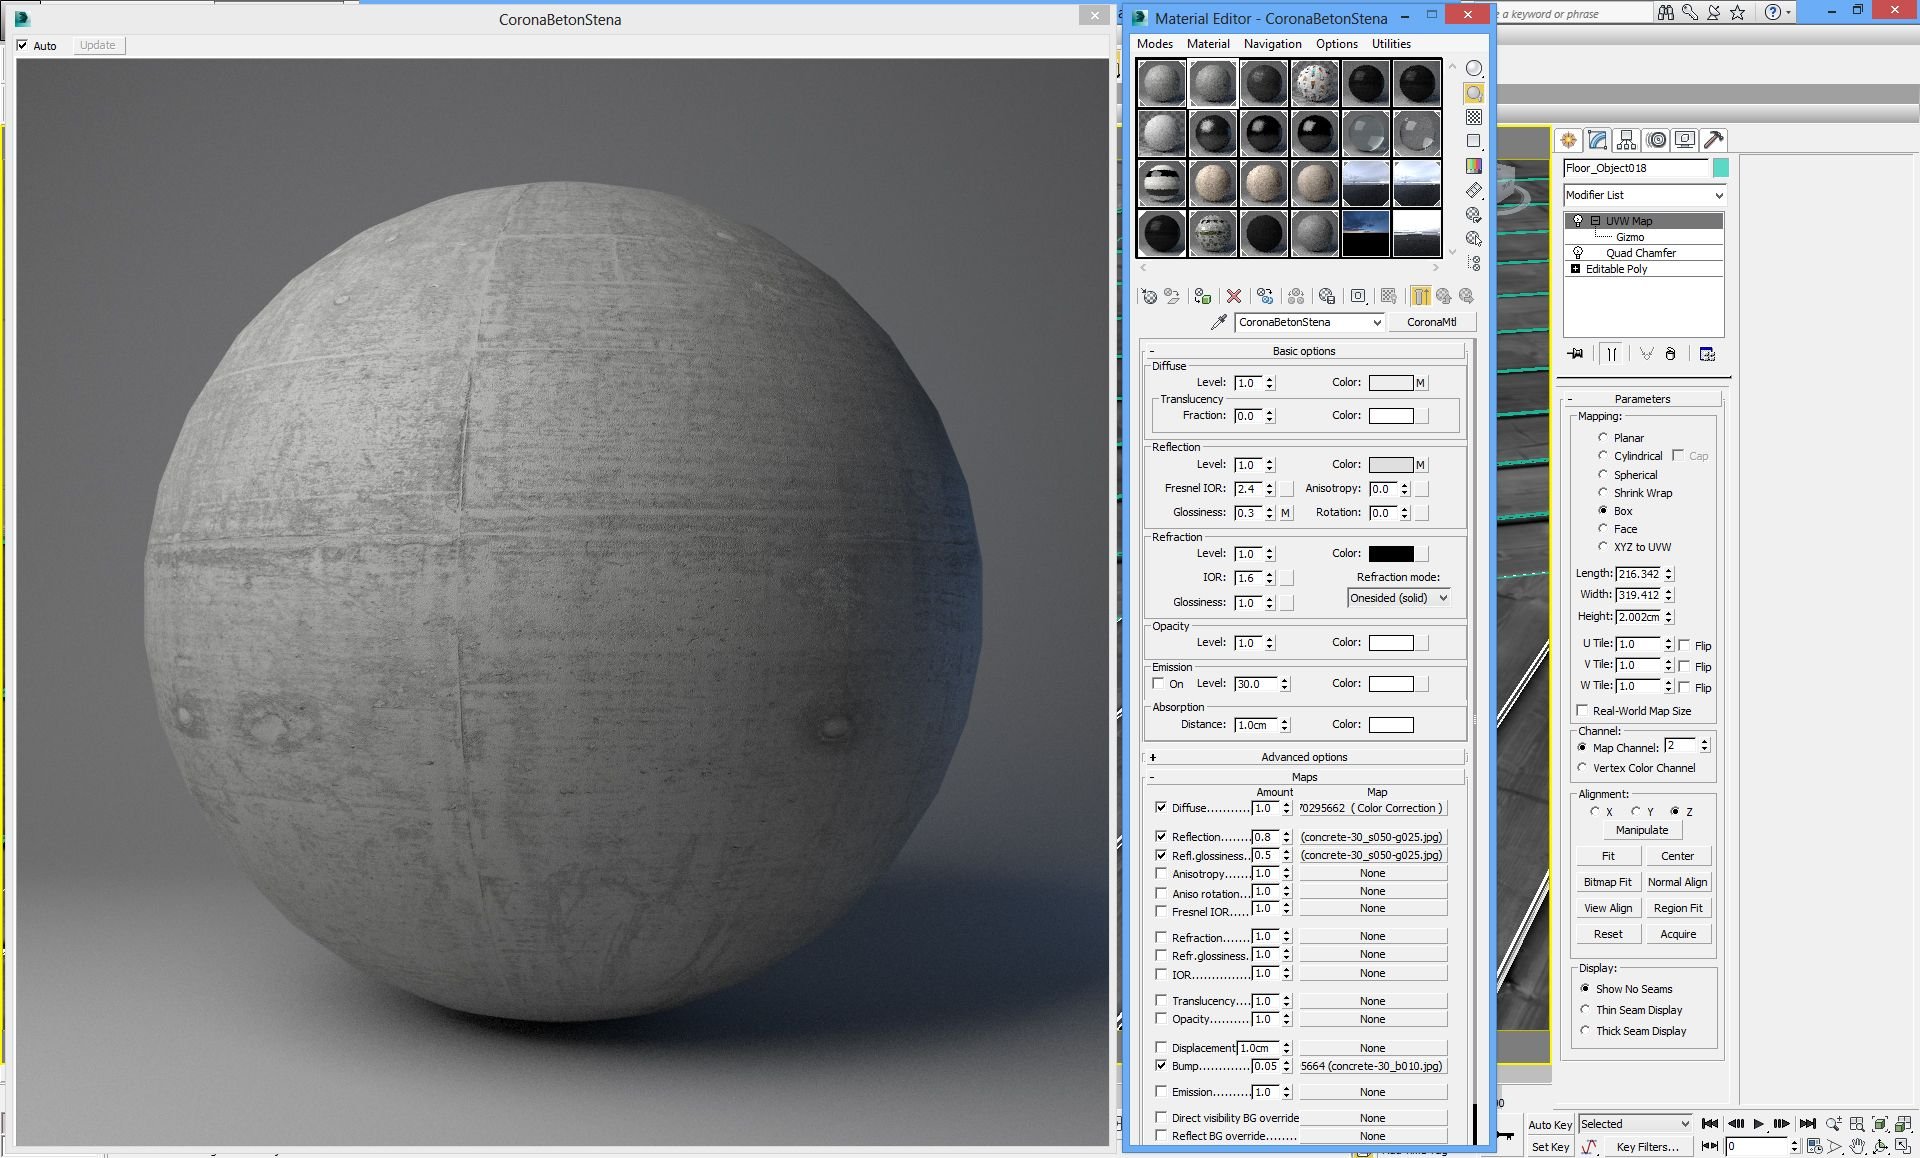Click the Get Material icon
Image resolution: width=1920 pixels, height=1158 pixels.
pyautogui.click(x=1149, y=296)
